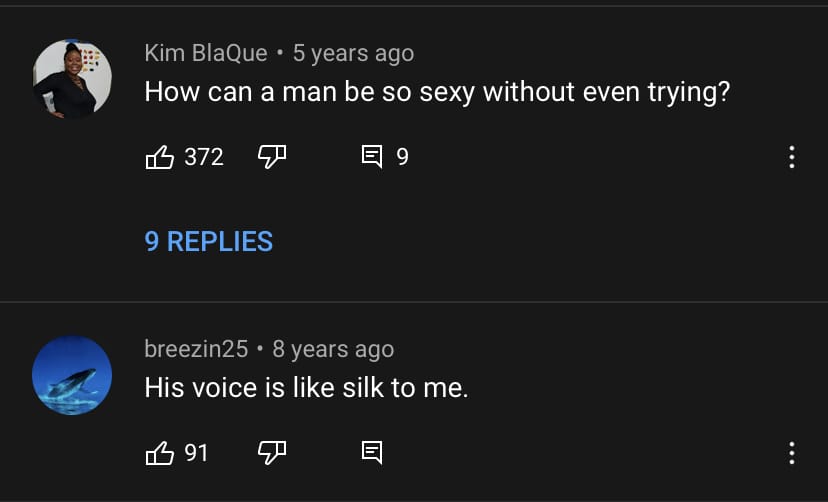
Task: Open breezin25's whale avatar
Action: tap(72, 375)
